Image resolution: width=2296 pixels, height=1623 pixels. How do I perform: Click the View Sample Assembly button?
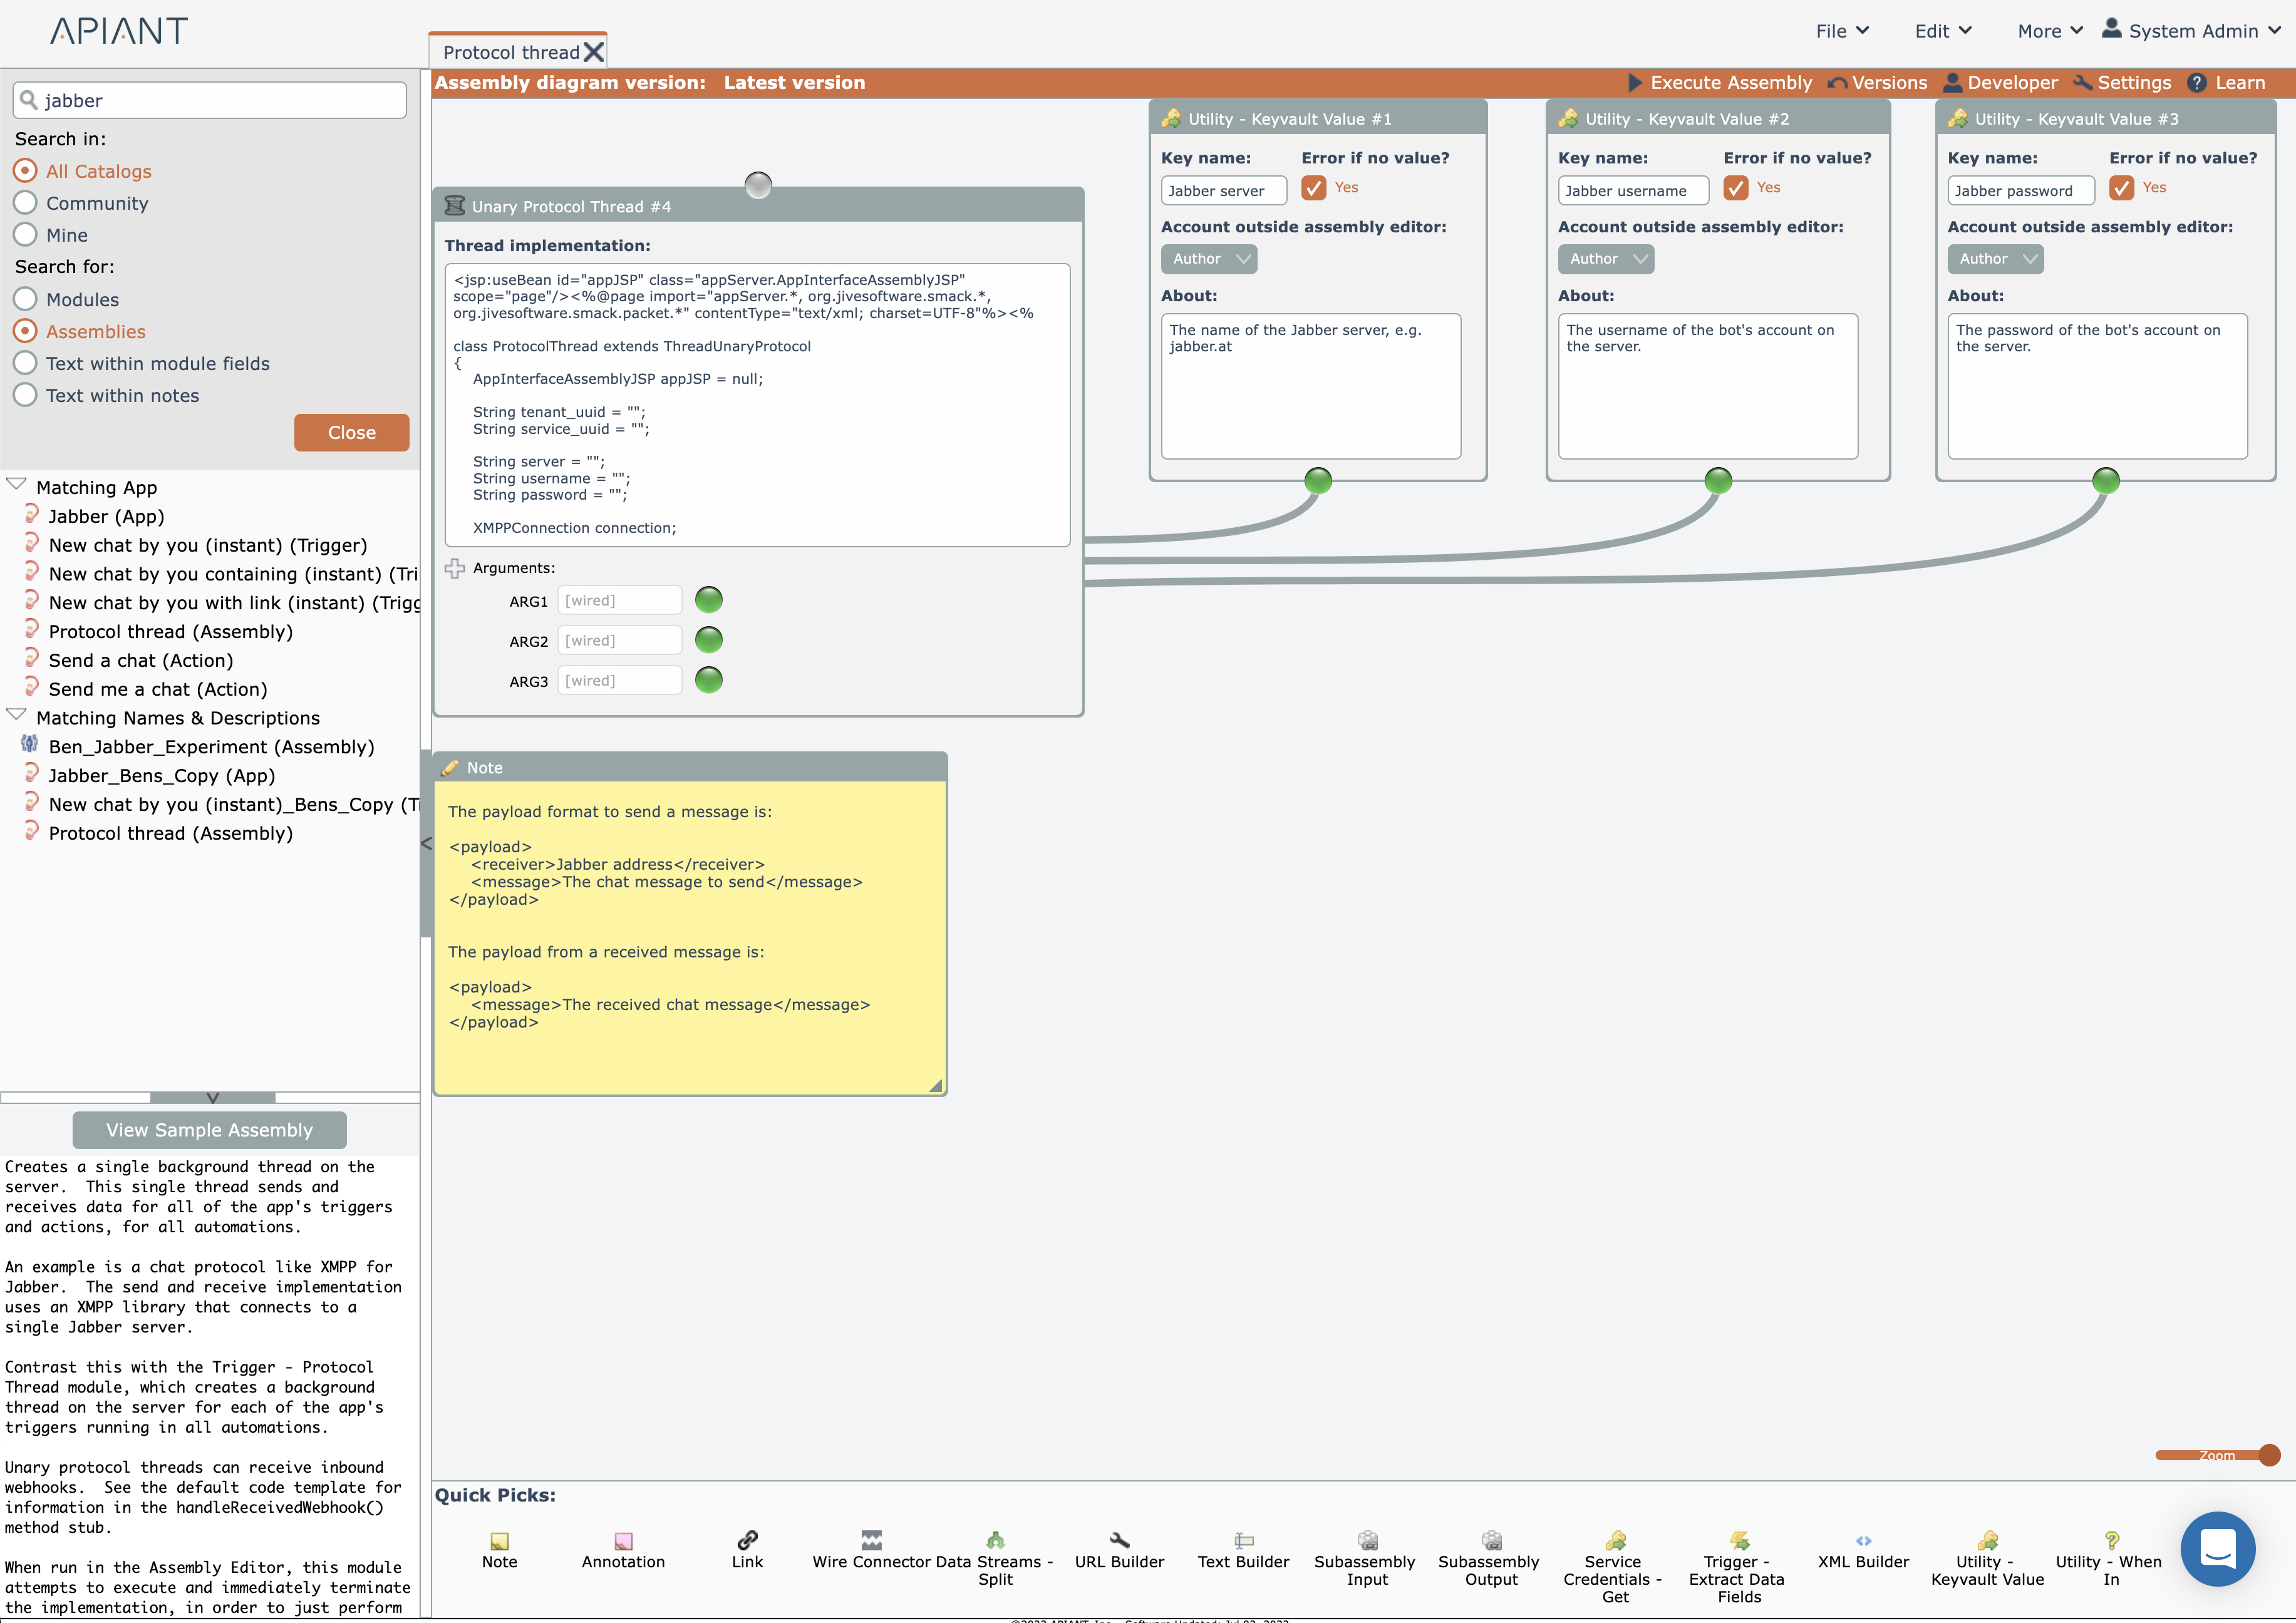pyautogui.click(x=210, y=1130)
